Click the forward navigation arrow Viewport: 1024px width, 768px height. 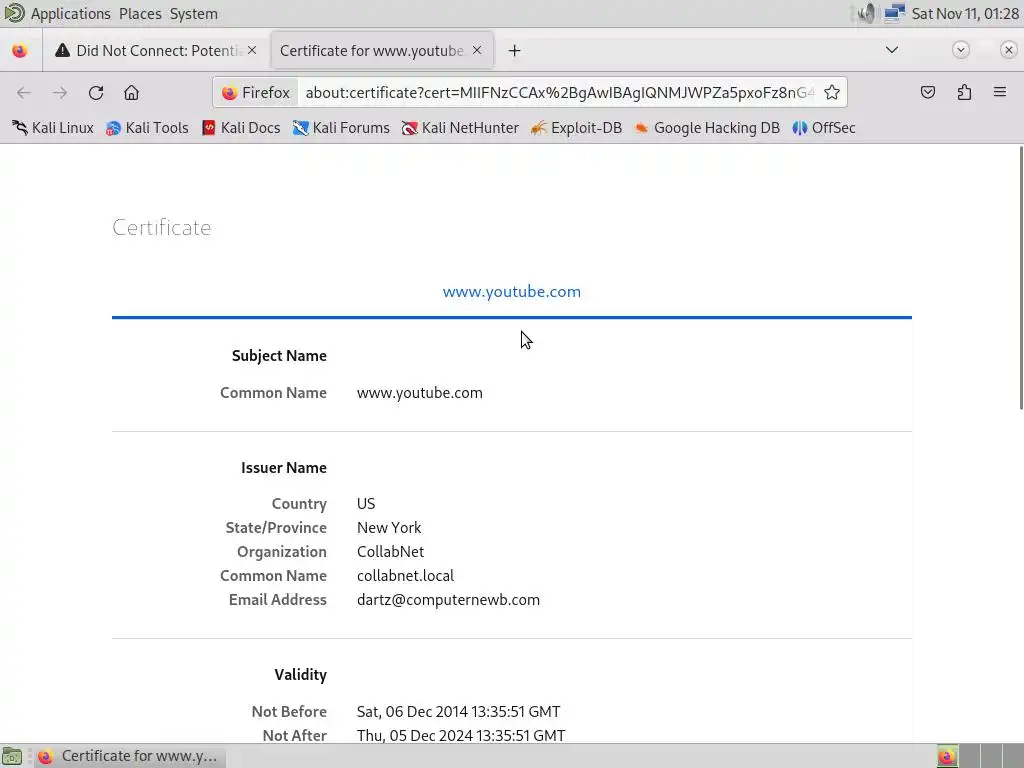tap(60, 93)
